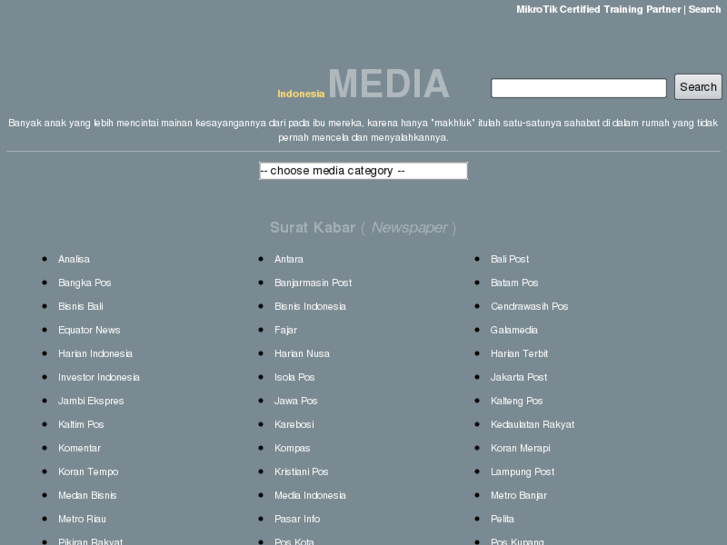
Task: Open the Investor Indonesia link
Action: coord(99,378)
